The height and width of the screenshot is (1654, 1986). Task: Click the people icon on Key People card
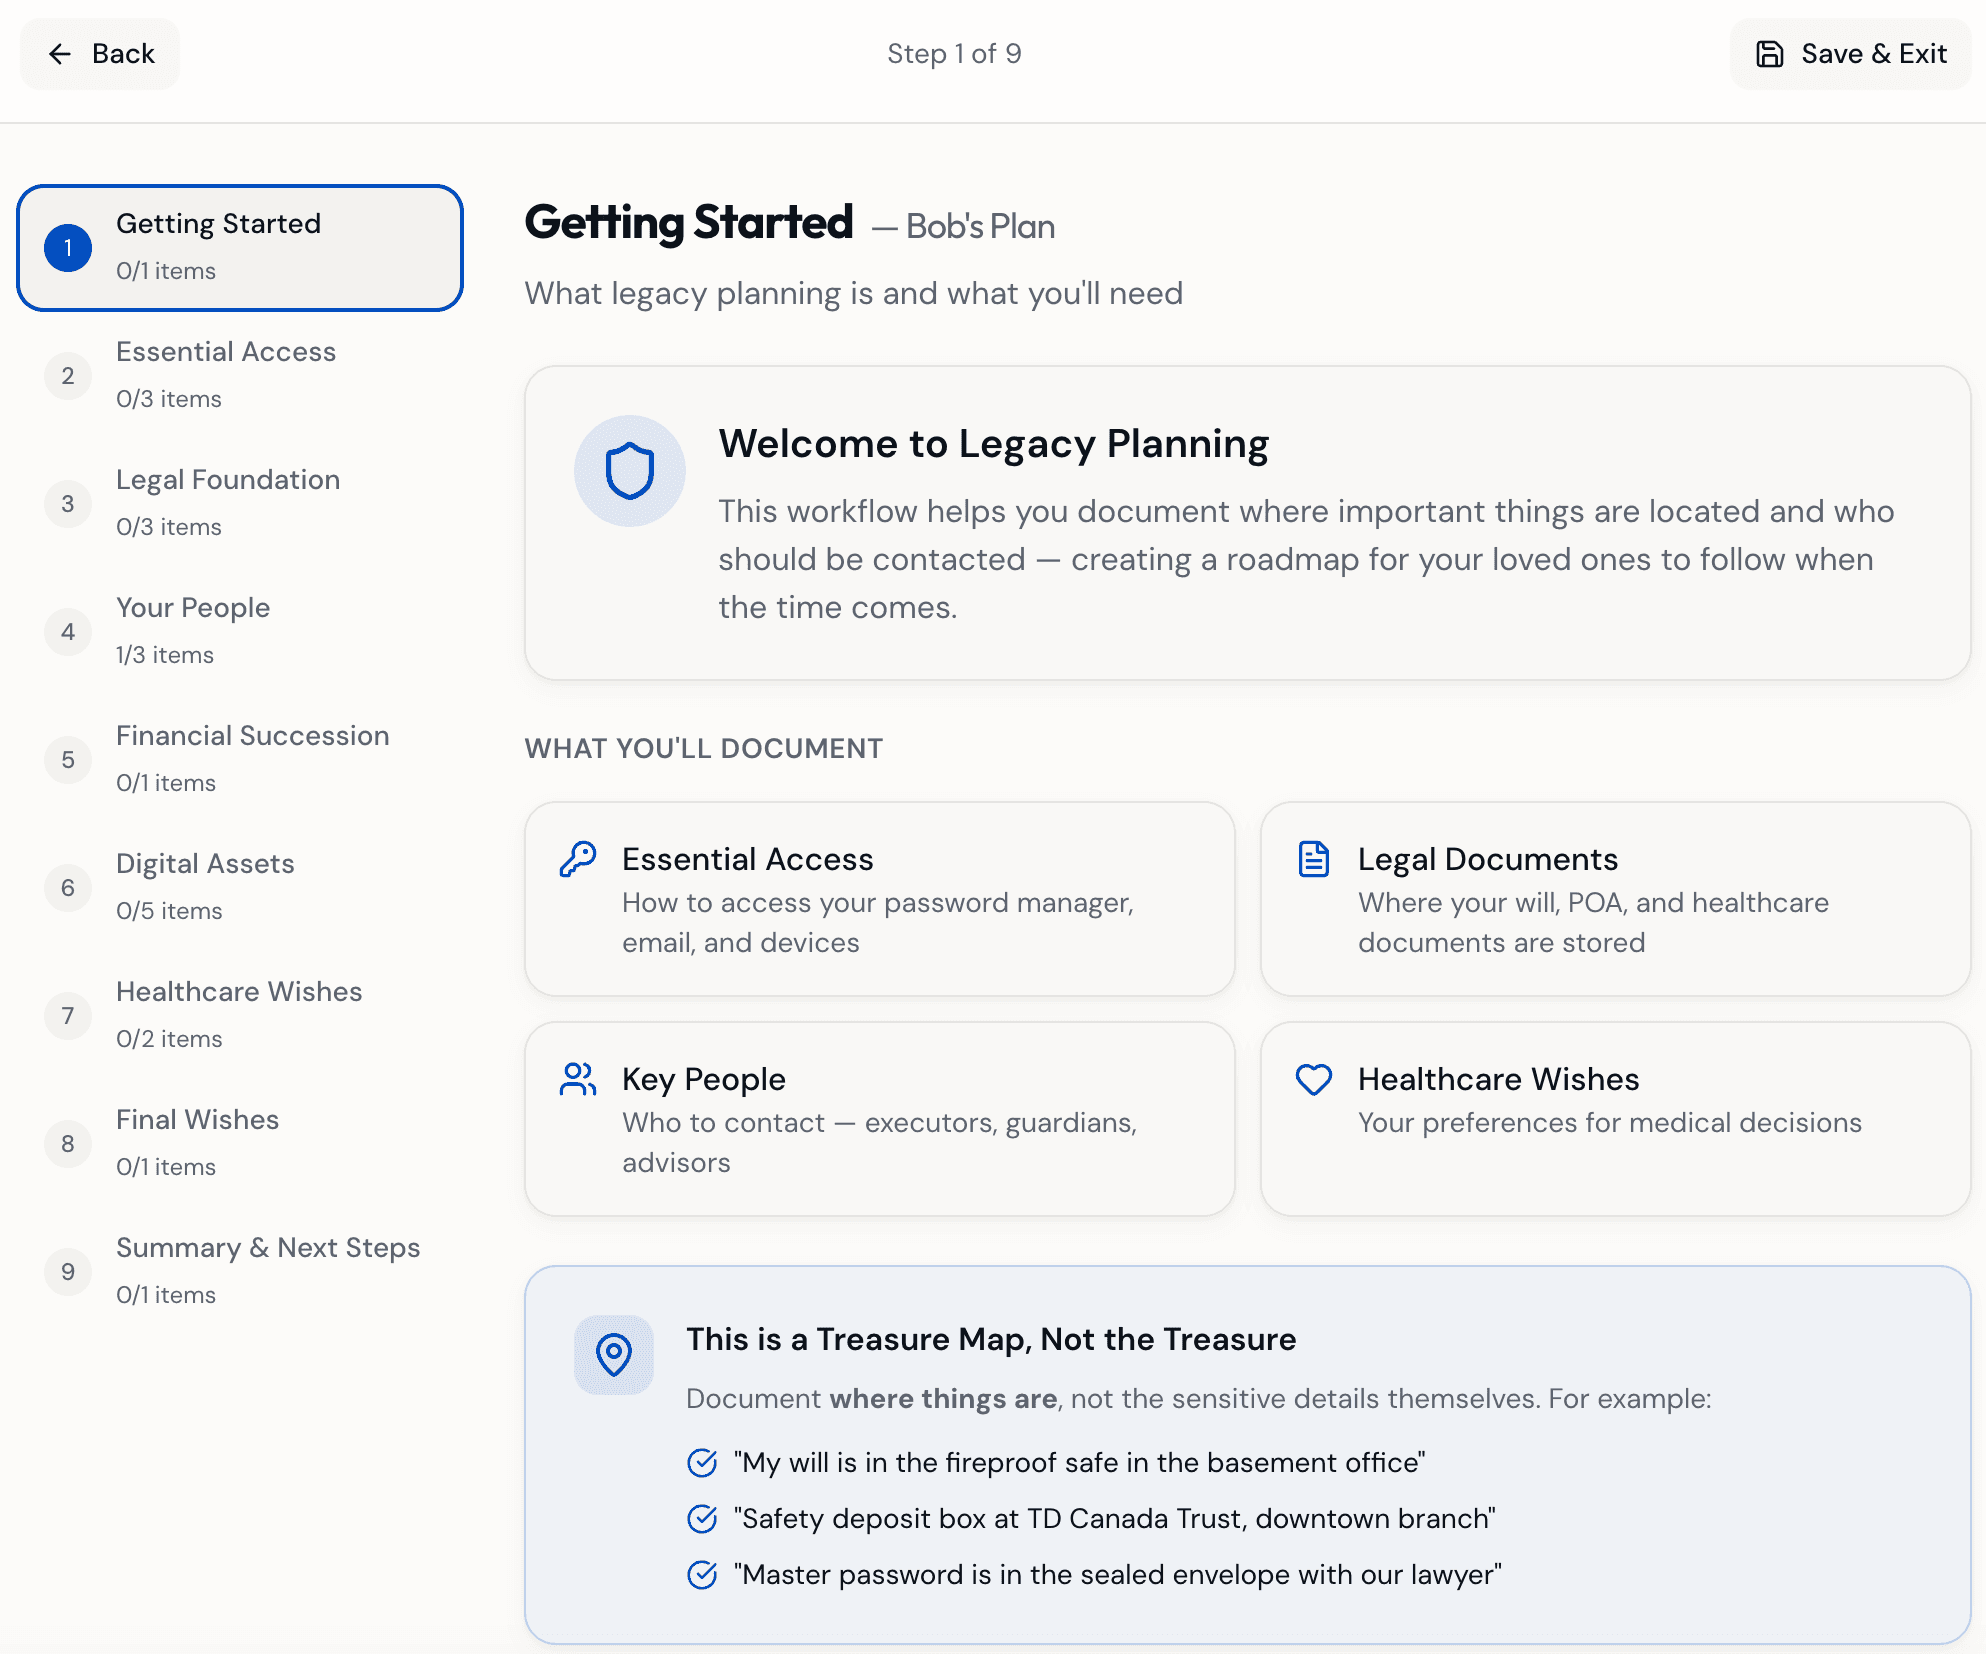578,1079
